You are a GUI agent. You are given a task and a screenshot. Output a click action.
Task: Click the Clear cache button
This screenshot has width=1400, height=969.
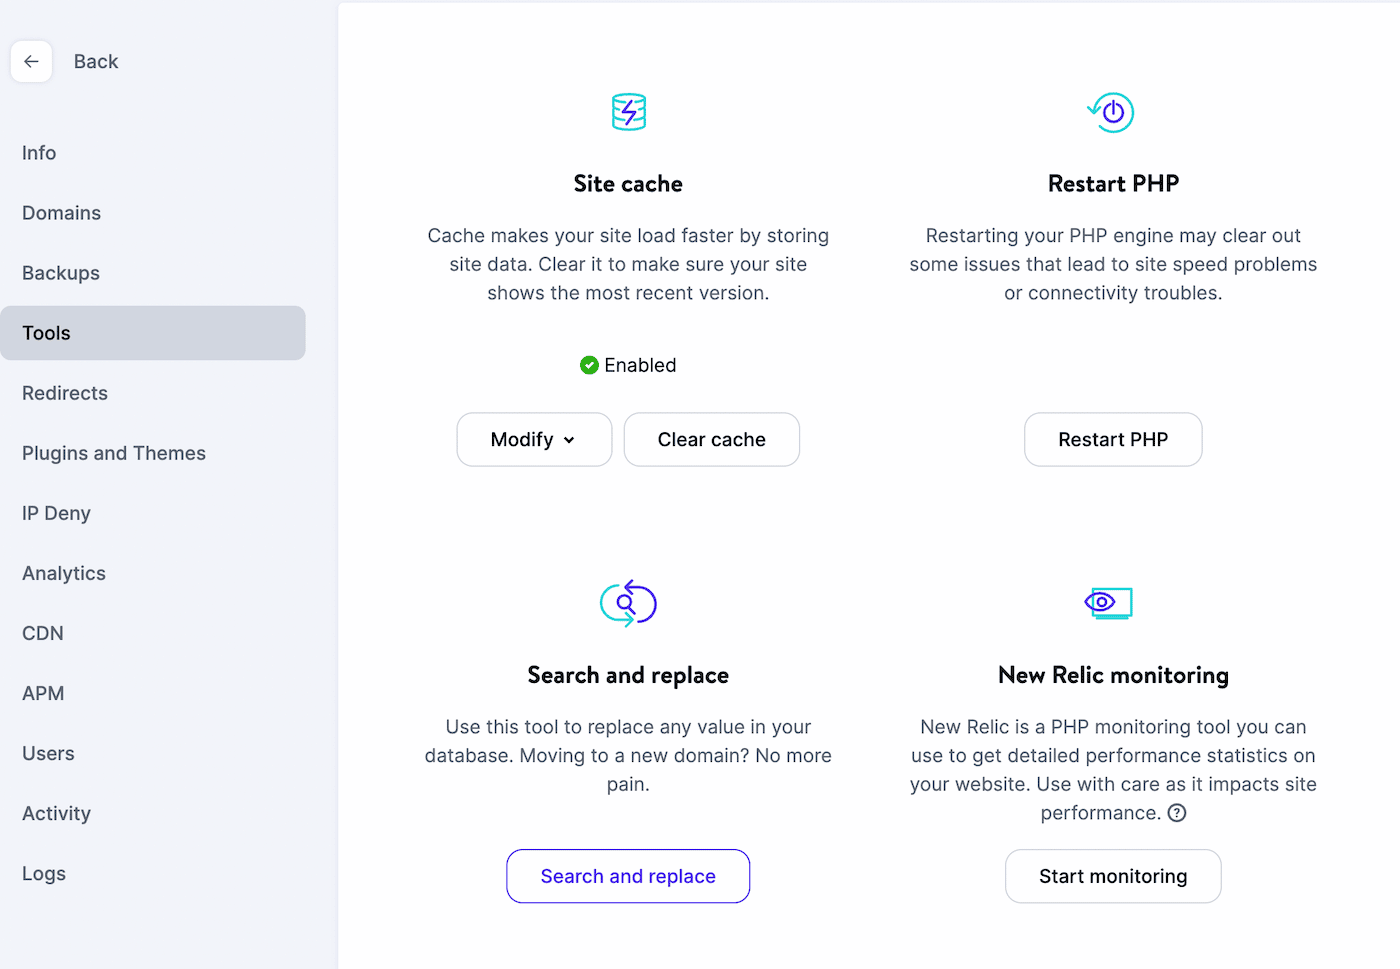(x=711, y=439)
